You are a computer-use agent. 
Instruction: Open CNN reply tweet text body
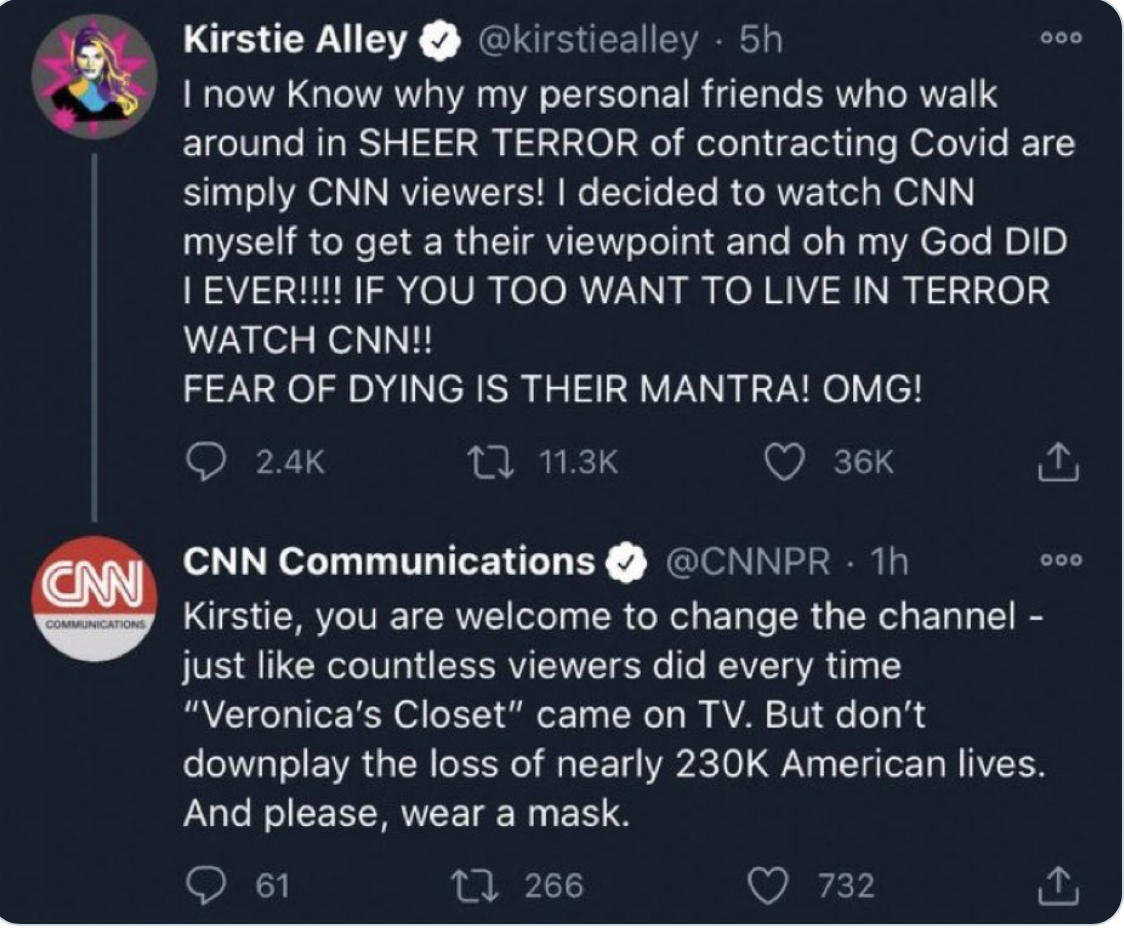click(x=614, y=715)
